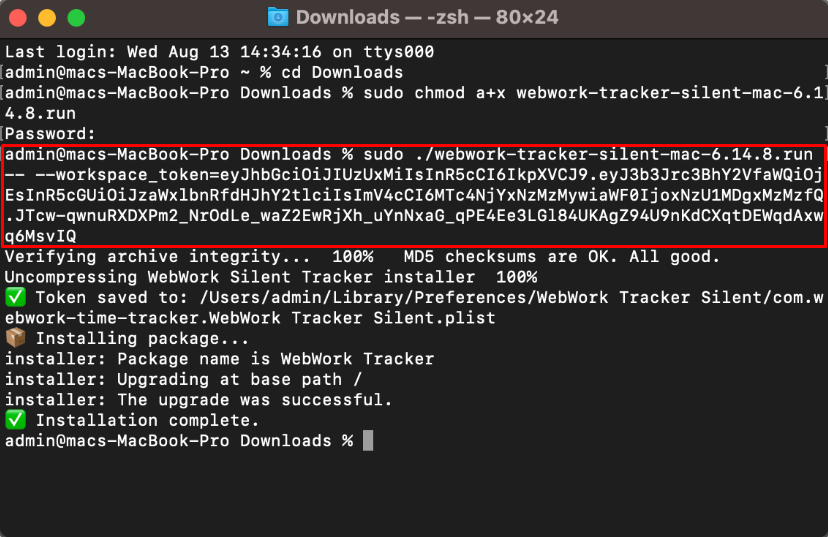
Task: Close the Terminal window with red button
Action: point(18,18)
